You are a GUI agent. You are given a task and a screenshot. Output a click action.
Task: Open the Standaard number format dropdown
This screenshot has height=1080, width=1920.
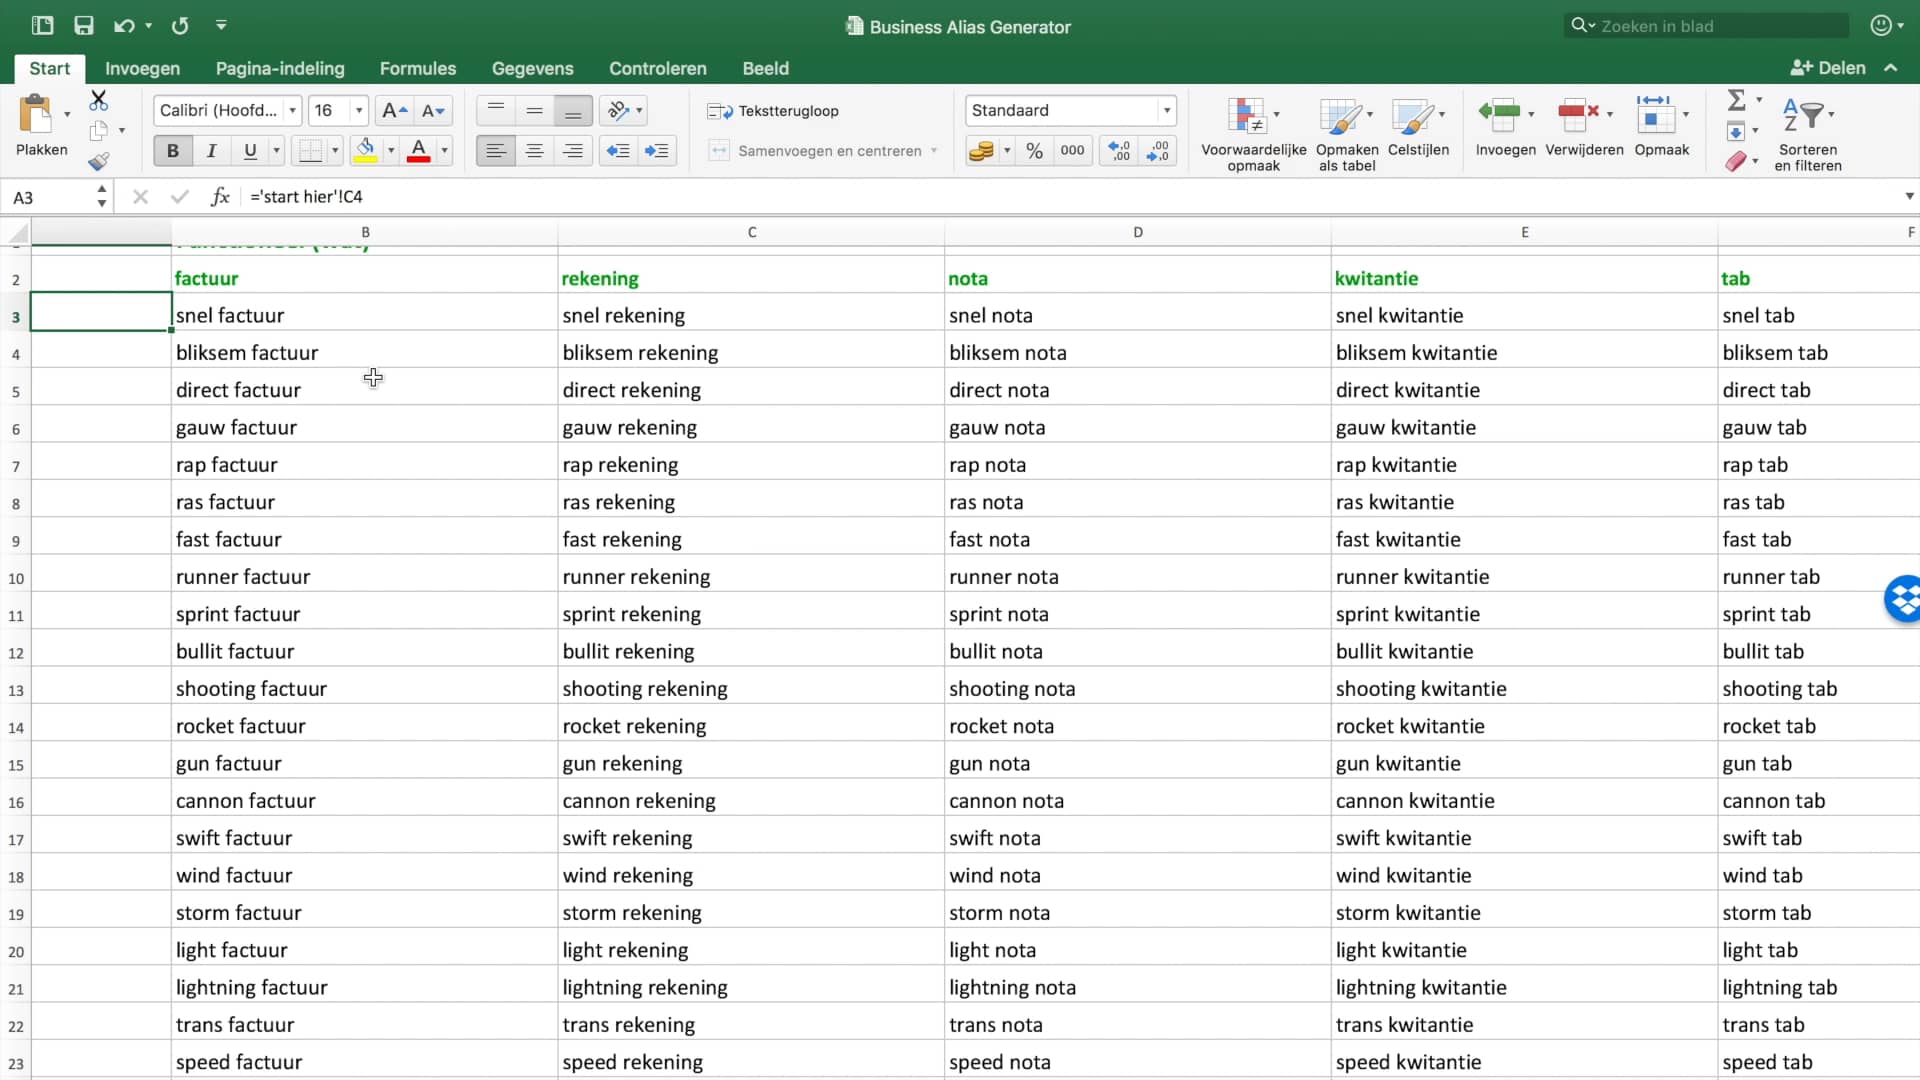[x=1166, y=110]
